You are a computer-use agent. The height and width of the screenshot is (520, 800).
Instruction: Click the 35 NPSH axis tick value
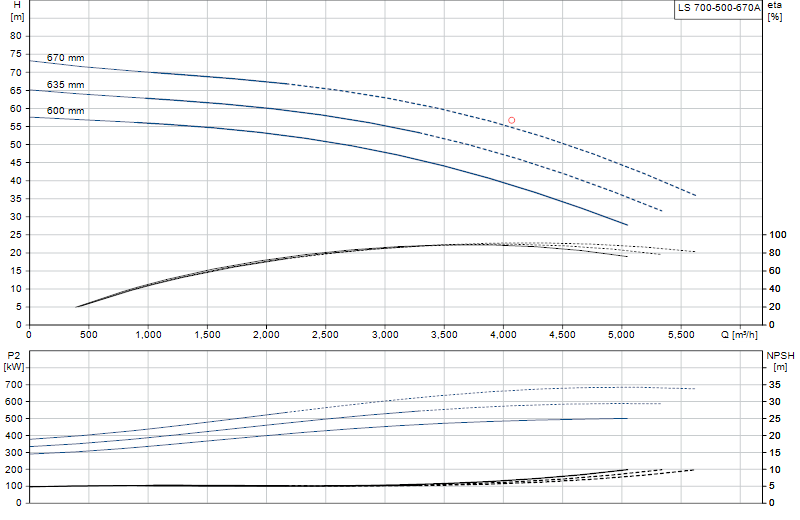coord(775,385)
